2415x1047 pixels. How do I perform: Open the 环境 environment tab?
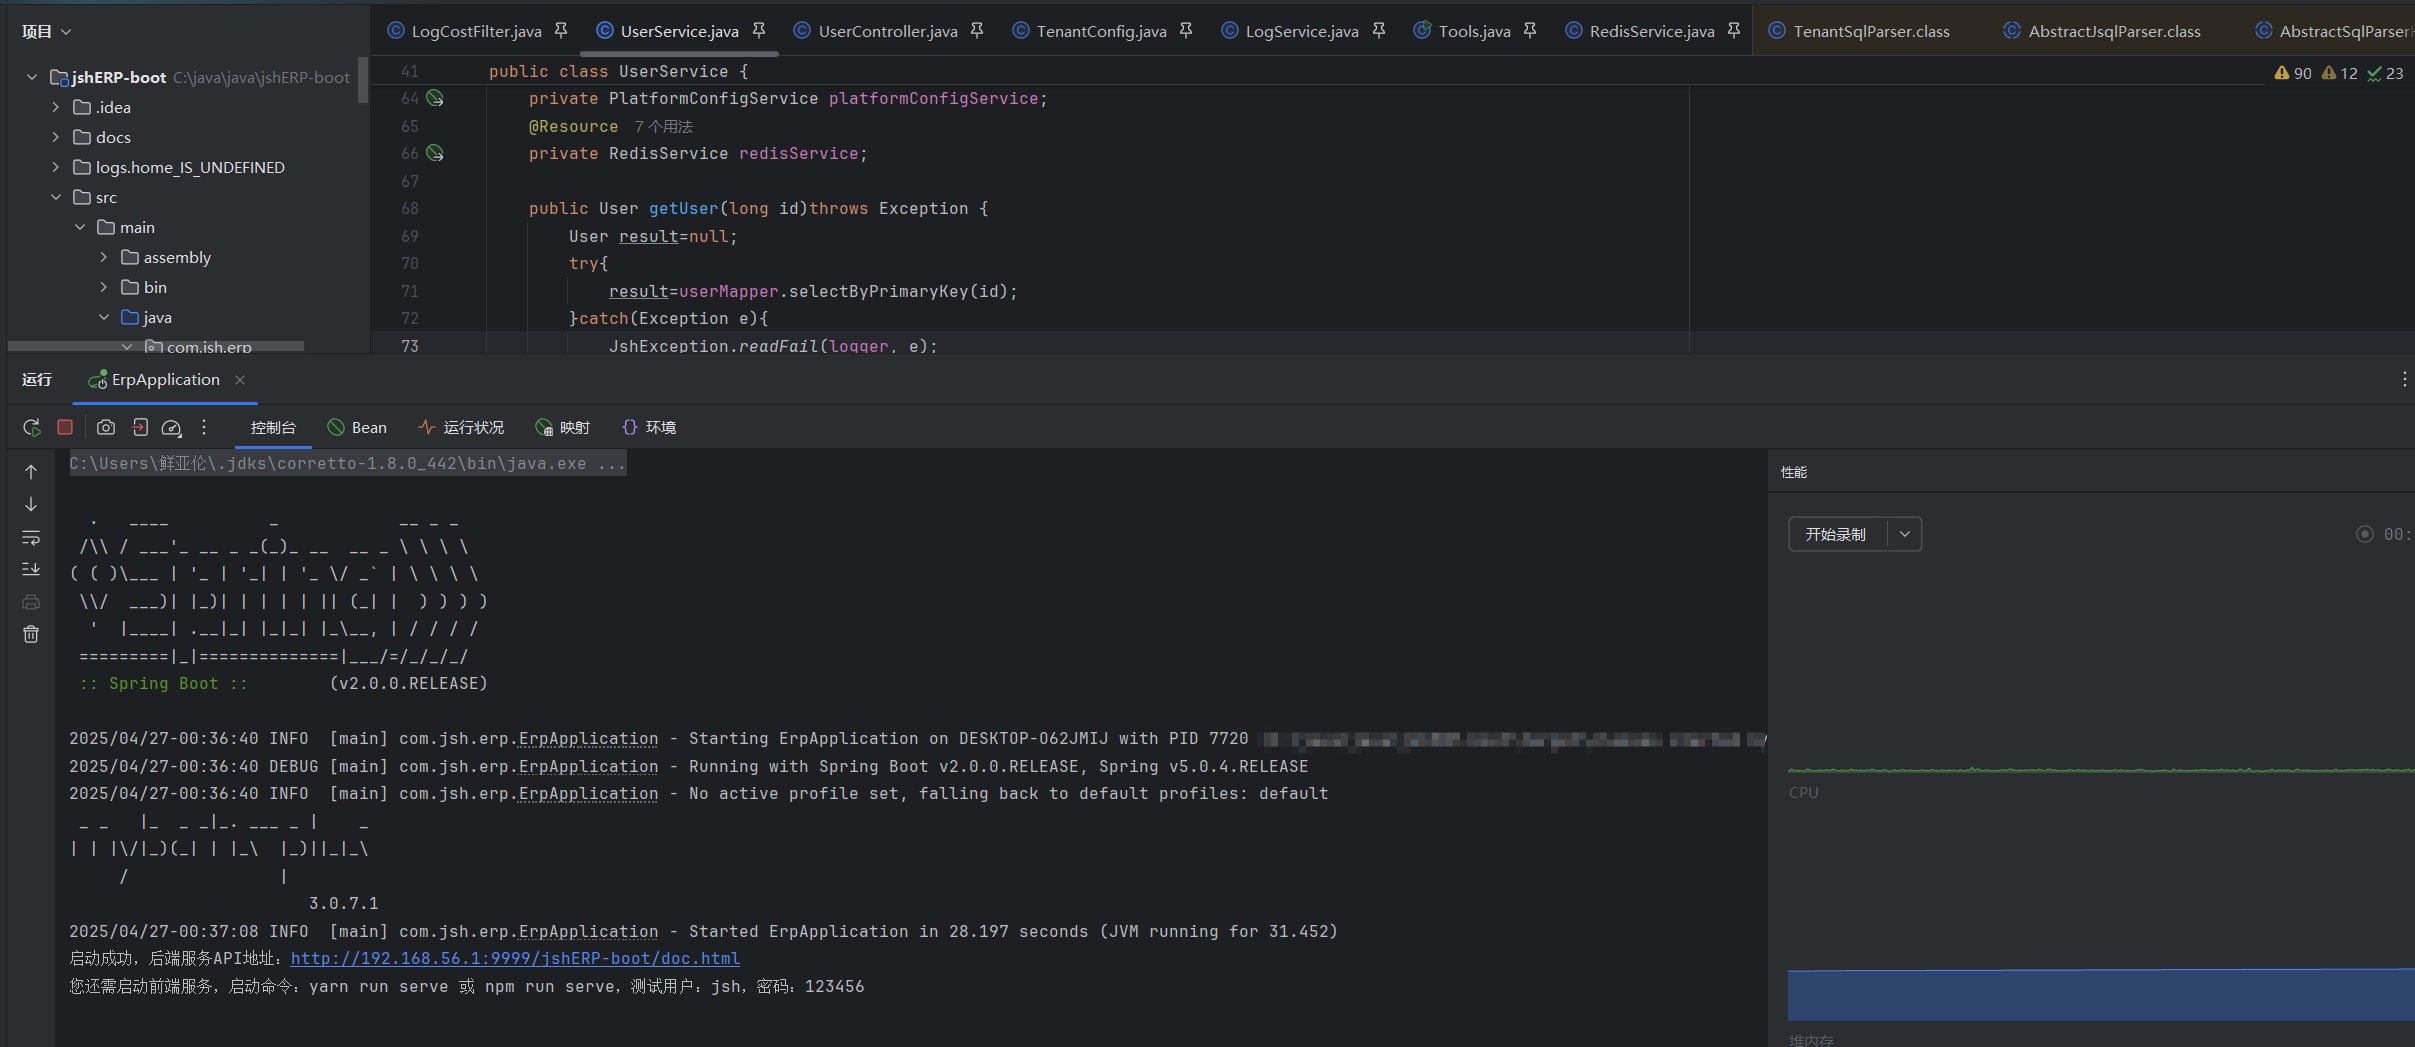click(649, 427)
